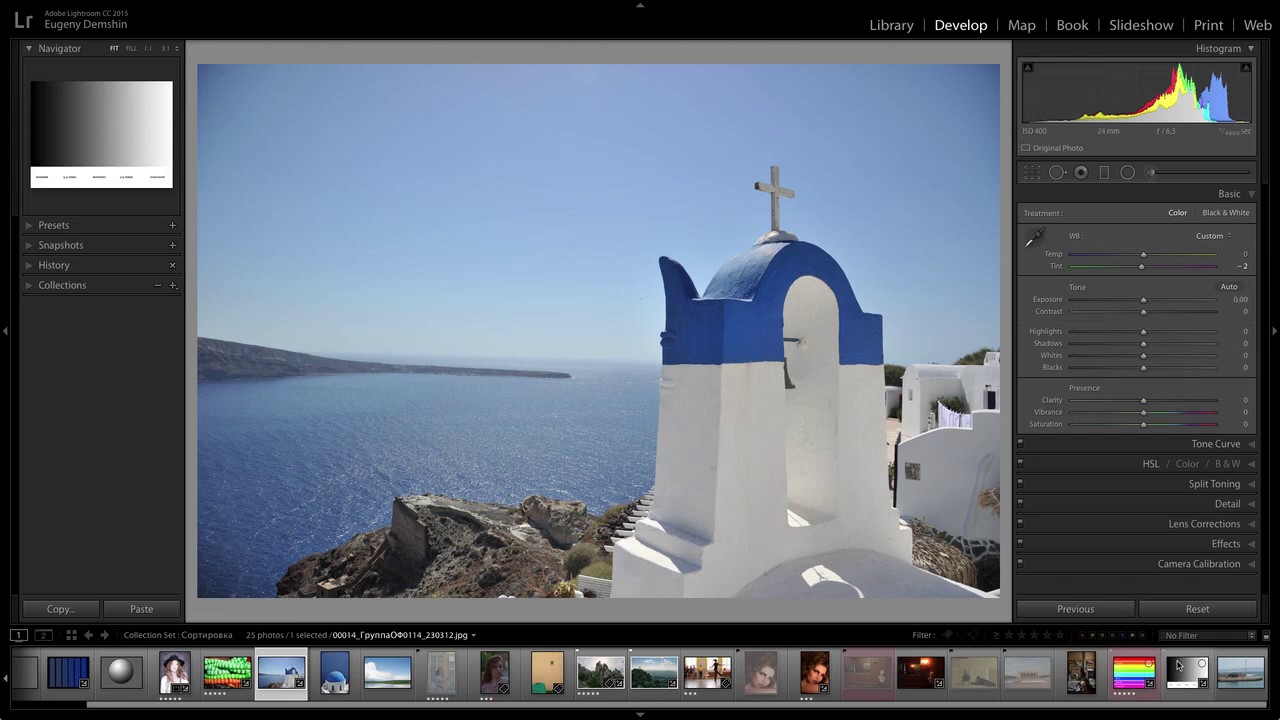Switch to the Library module
Image resolution: width=1280 pixels, height=720 pixels.
891,25
